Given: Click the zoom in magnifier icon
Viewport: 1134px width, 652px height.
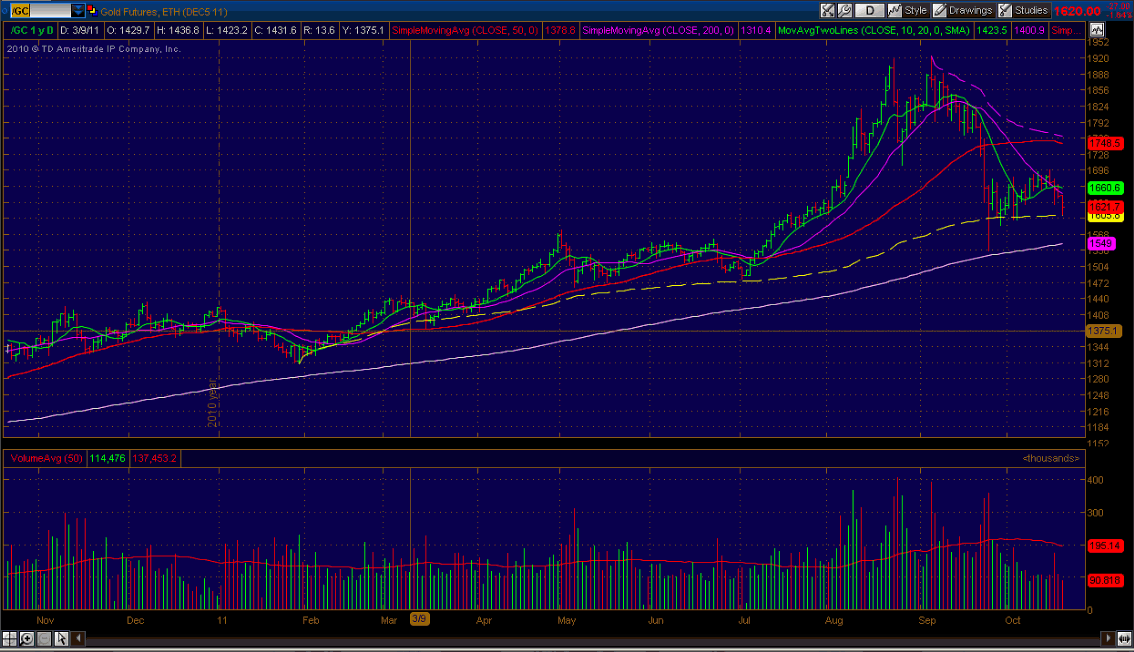Looking at the screenshot, I should coord(27,639).
